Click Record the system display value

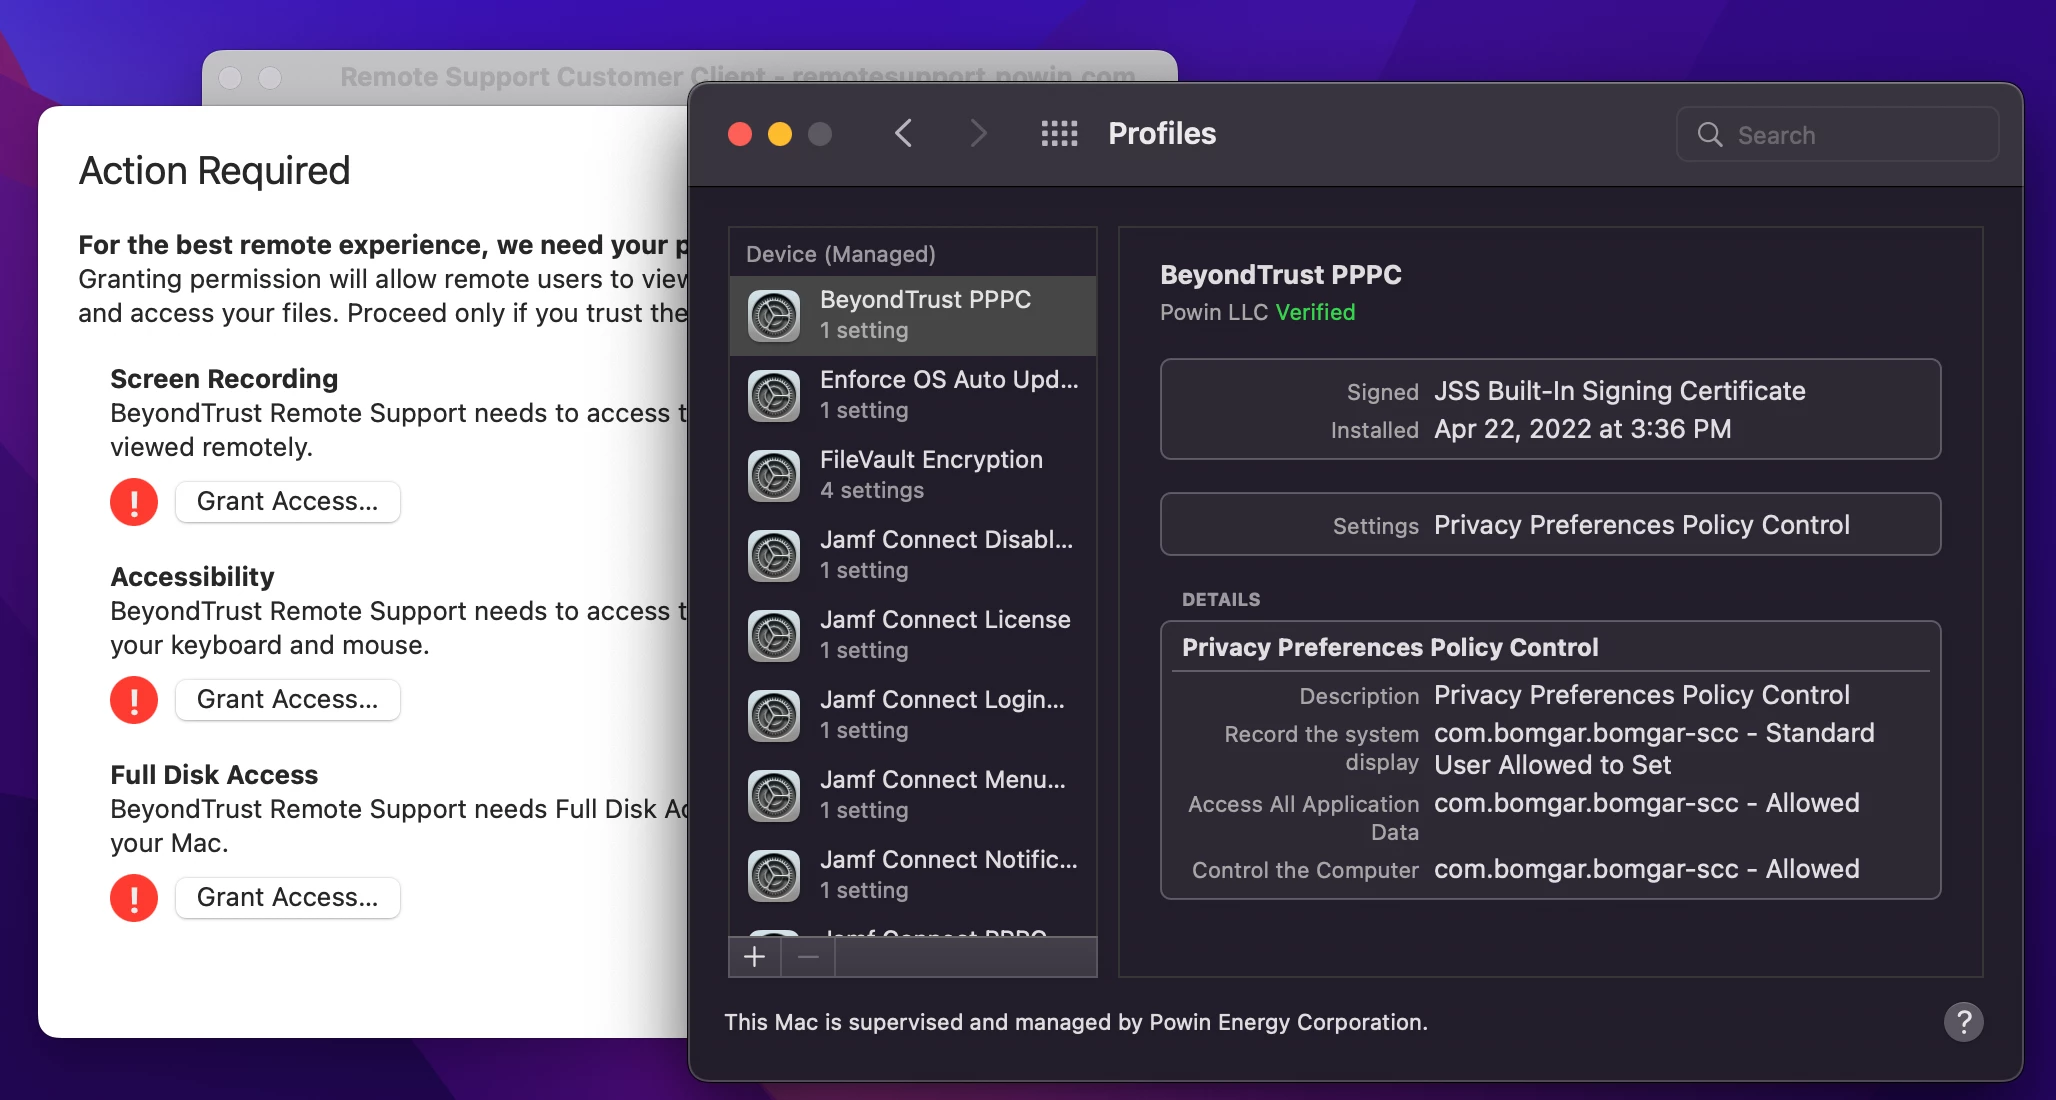[x=1654, y=749]
